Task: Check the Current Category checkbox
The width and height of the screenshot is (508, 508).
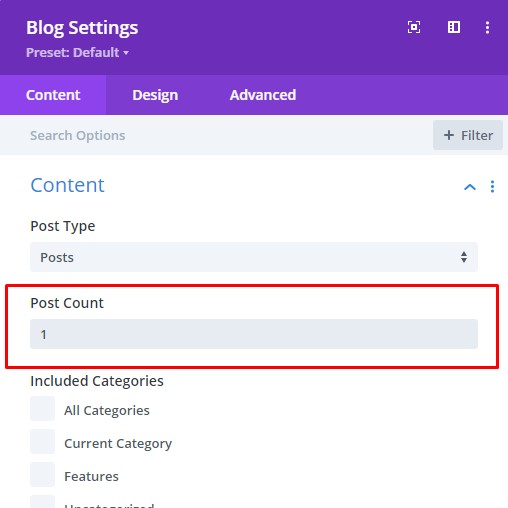Action: pos(42,442)
